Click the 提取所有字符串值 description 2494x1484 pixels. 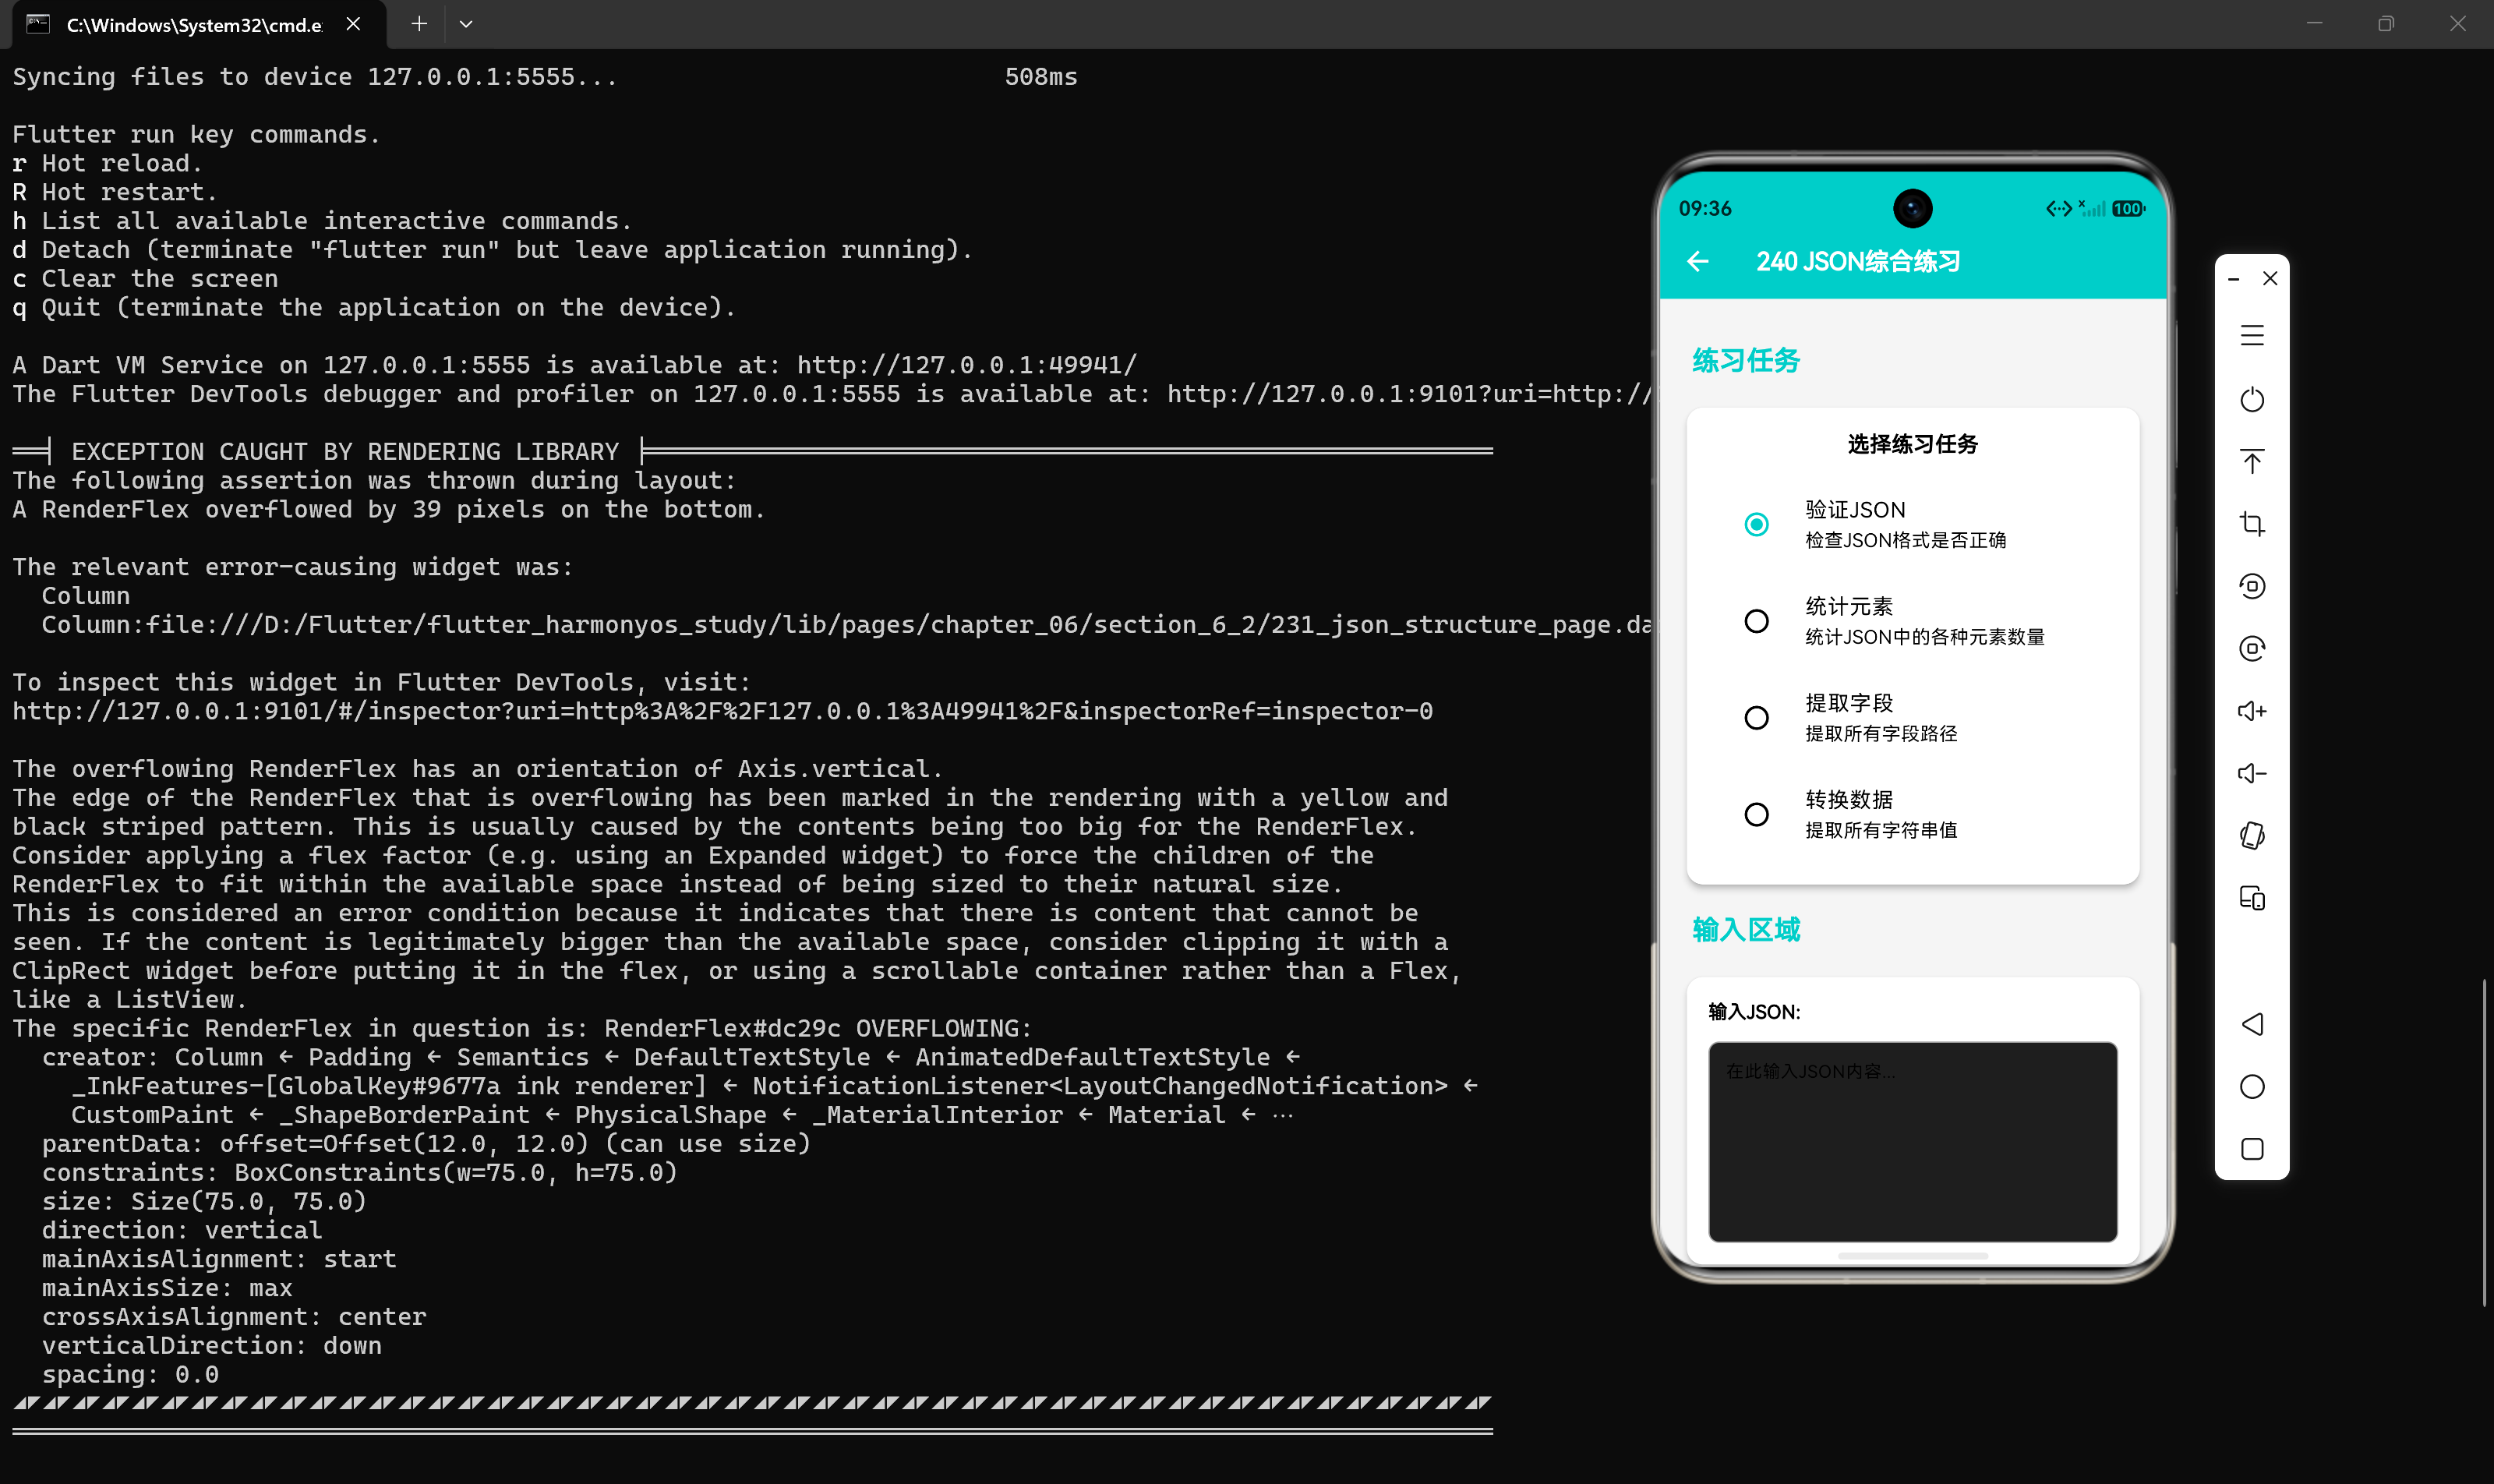(x=1881, y=831)
